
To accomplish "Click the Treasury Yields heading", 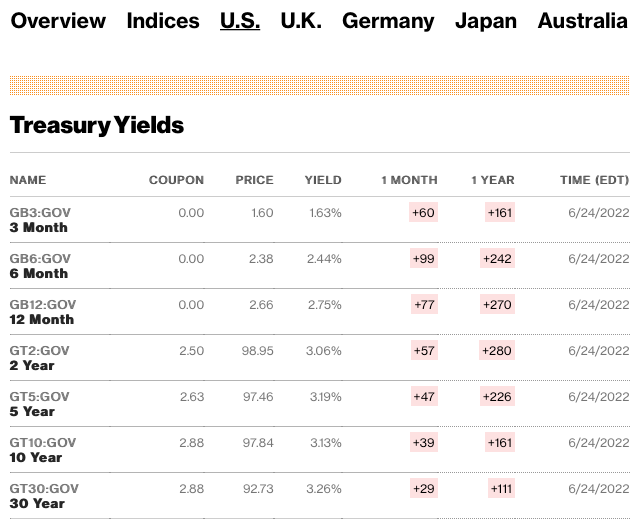I will 97,125.
